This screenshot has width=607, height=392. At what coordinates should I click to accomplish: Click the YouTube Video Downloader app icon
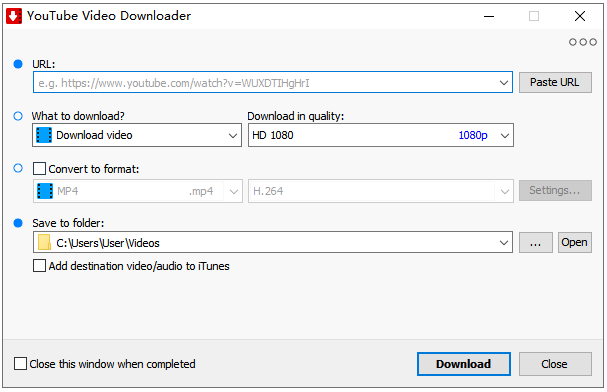click(x=14, y=16)
